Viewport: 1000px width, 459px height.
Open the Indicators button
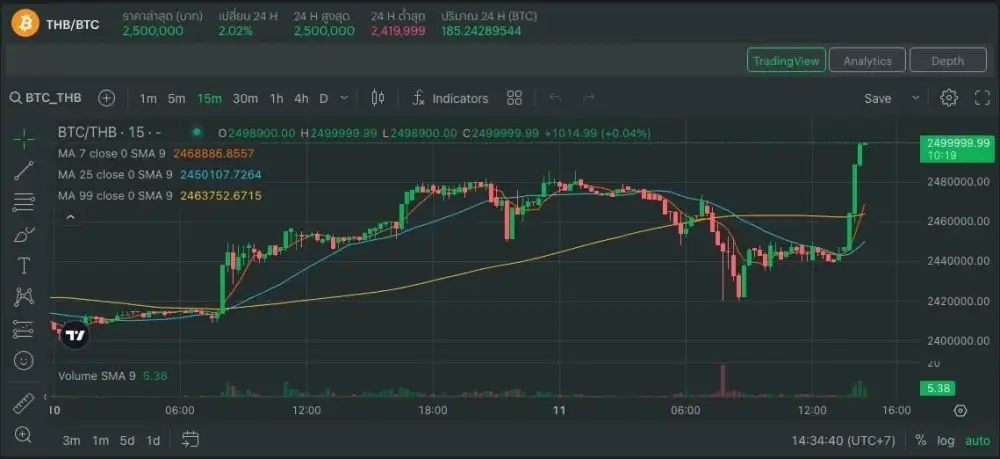[x=450, y=98]
